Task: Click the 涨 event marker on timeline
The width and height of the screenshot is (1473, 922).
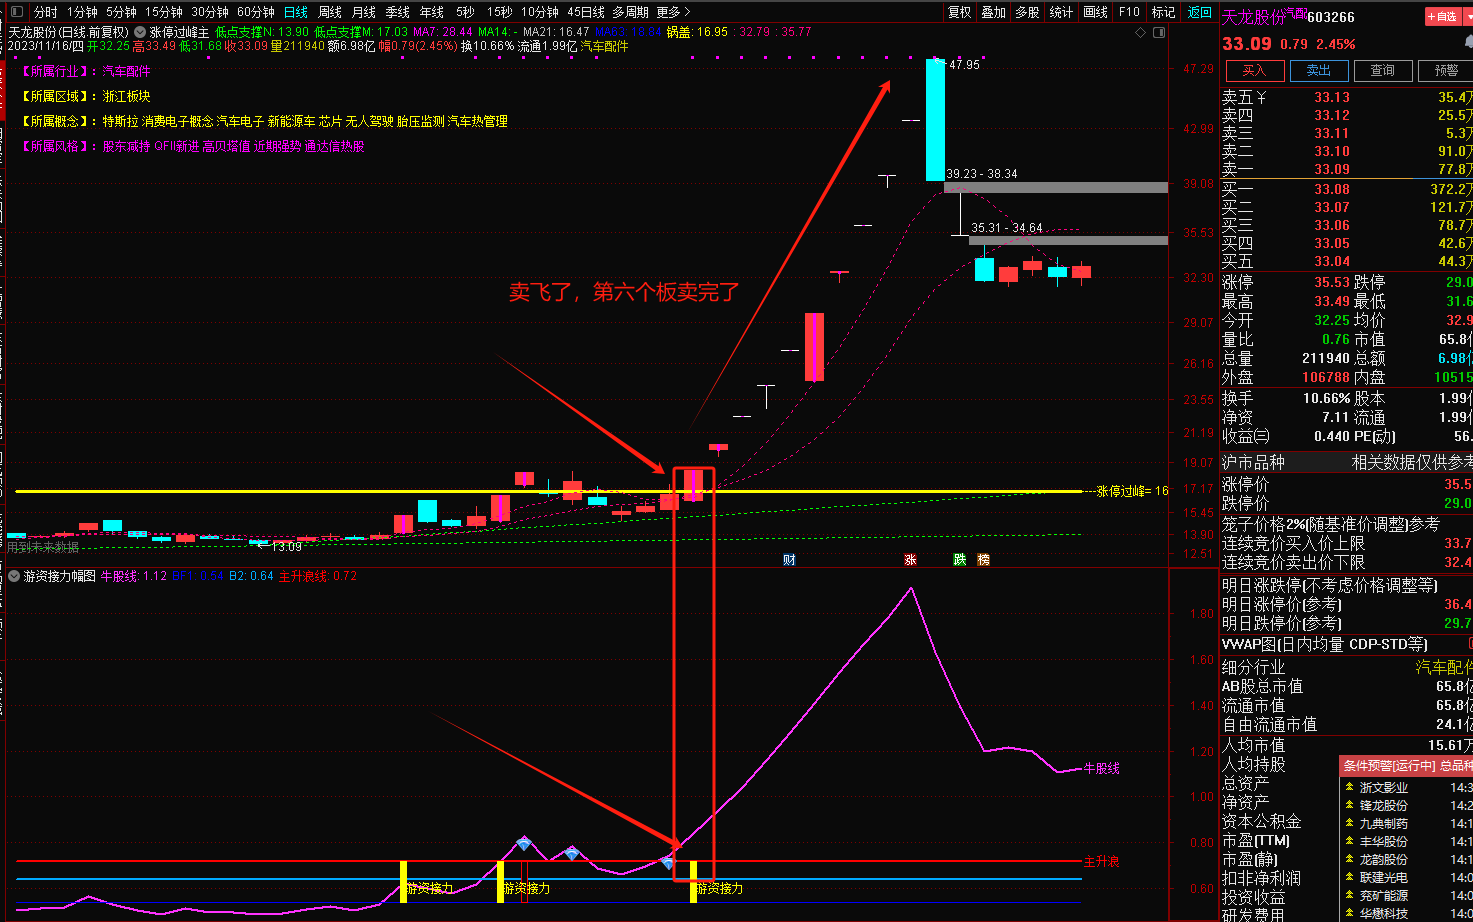Action: (910, 560)
